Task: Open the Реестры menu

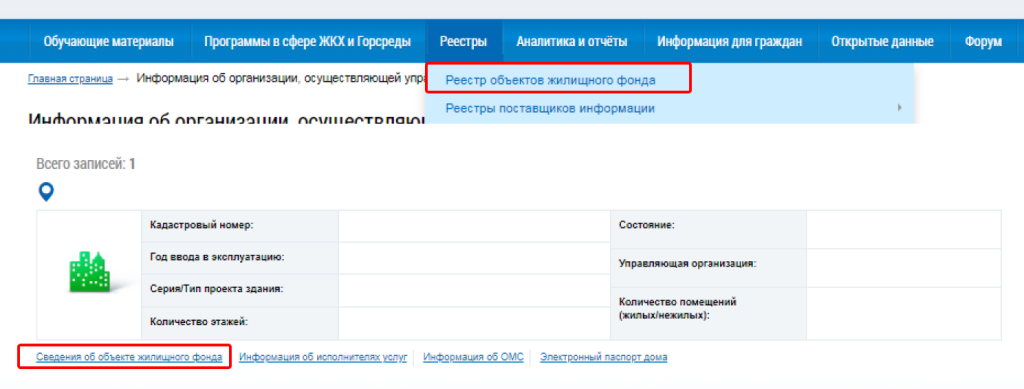Action: (463, 42)
